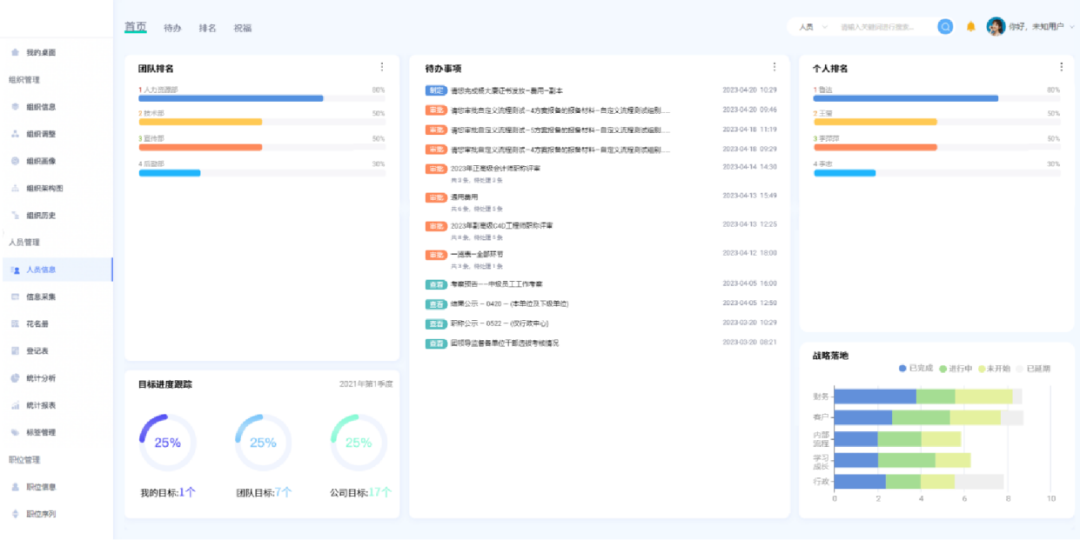The height and width of the screenshot is (540, 1080).
Task: Switch to the 排名 tab
Action: (207, 28)
